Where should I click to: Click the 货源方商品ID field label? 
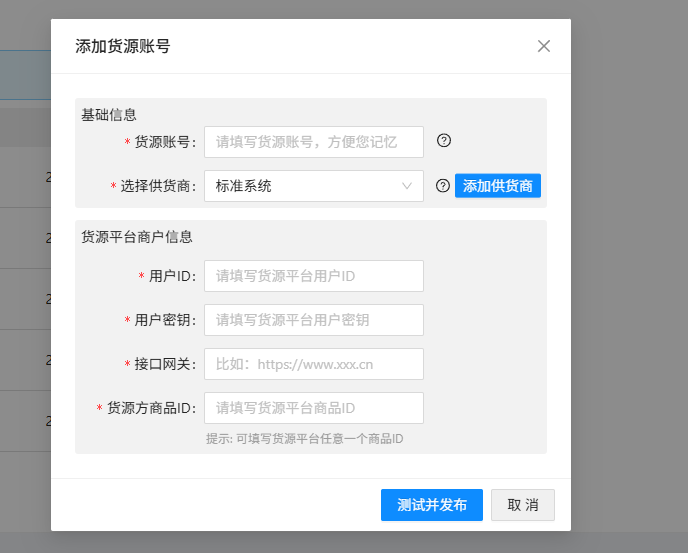pos(151,408)
